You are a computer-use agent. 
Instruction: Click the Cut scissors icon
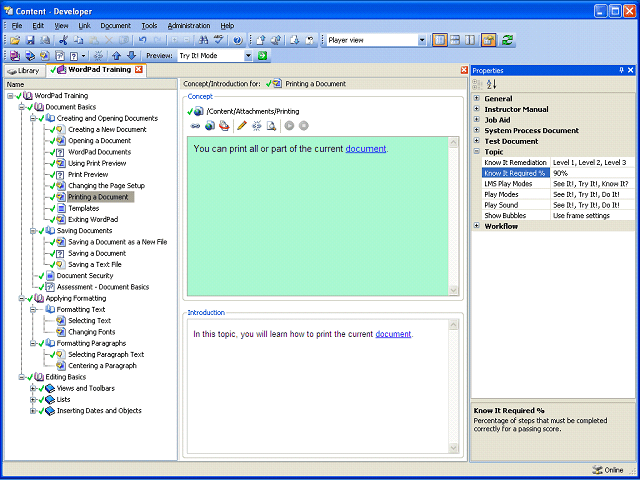(x=63, y=40)
